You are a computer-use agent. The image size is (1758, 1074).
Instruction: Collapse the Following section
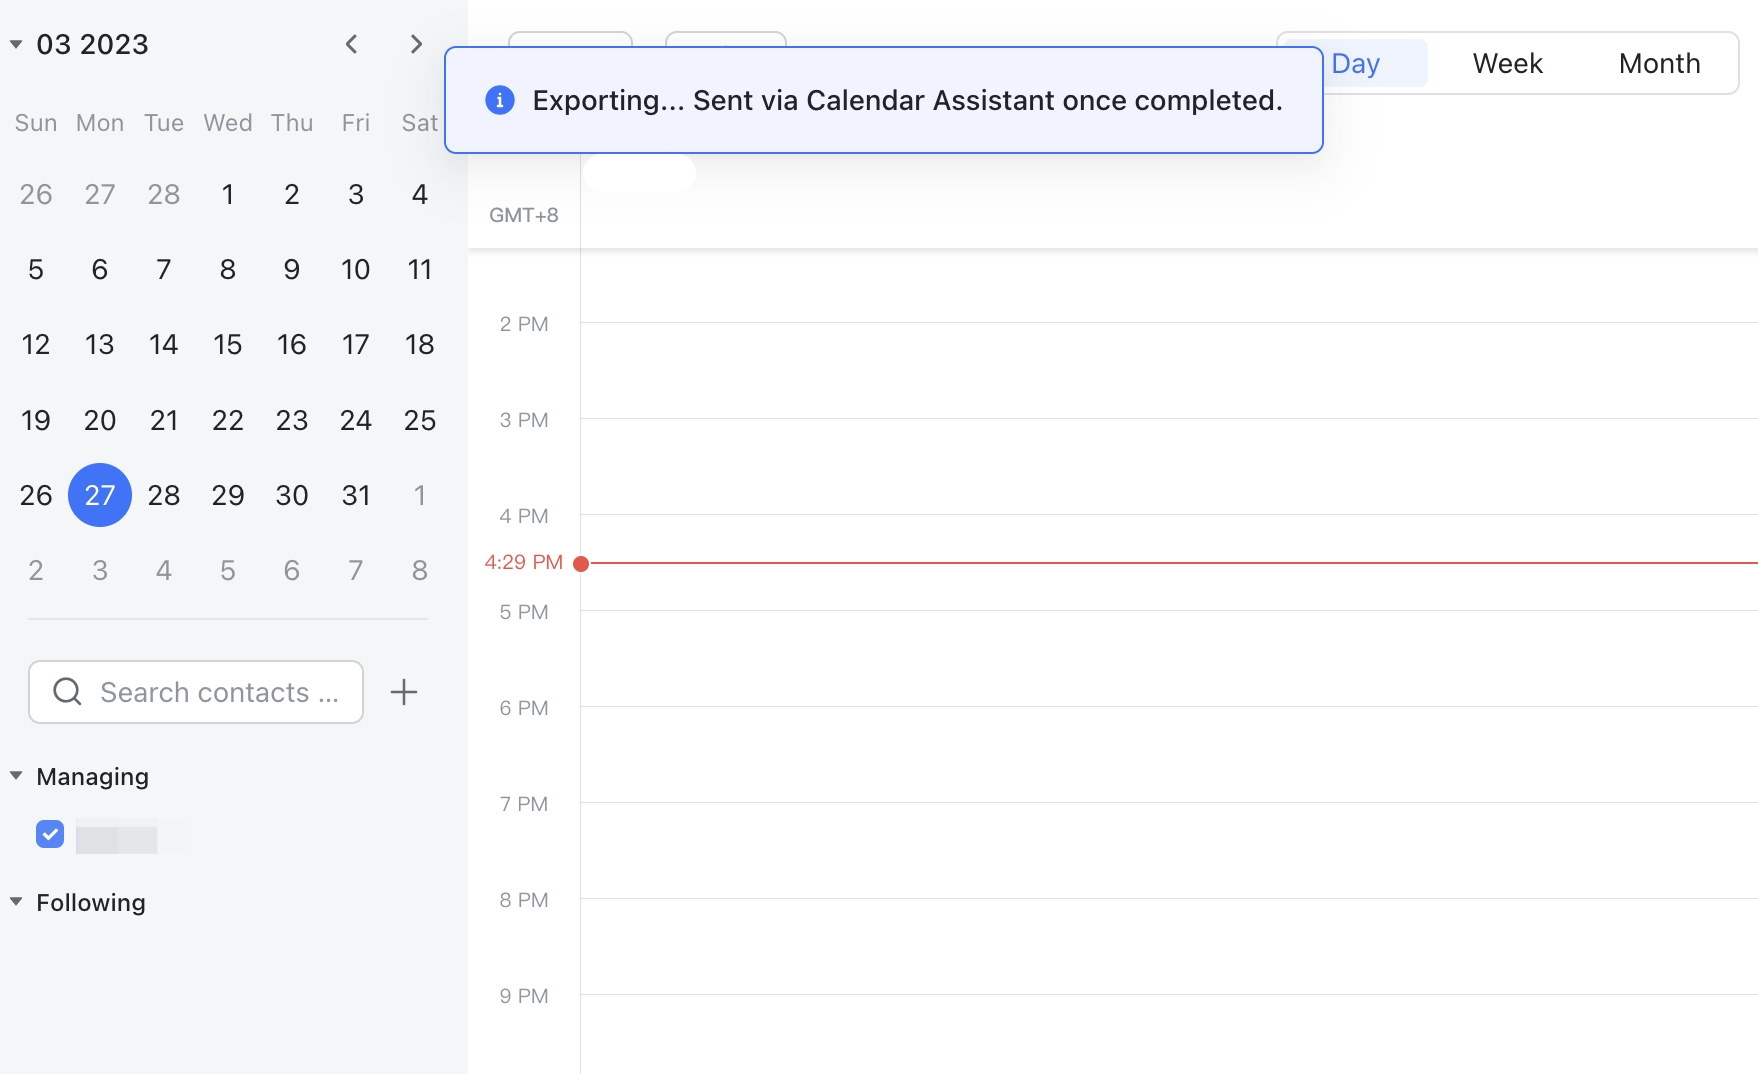(15, 901)
